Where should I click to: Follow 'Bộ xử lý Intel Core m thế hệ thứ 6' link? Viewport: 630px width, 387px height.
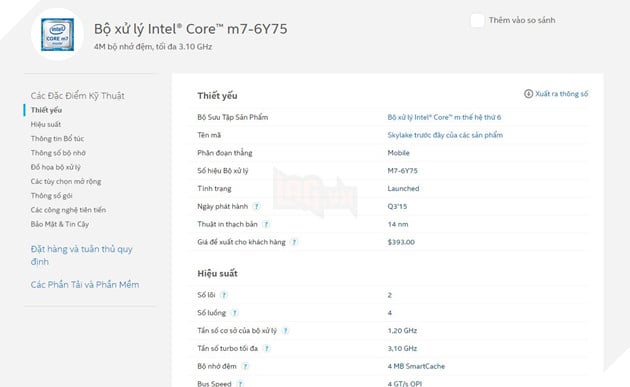(444, 117)
